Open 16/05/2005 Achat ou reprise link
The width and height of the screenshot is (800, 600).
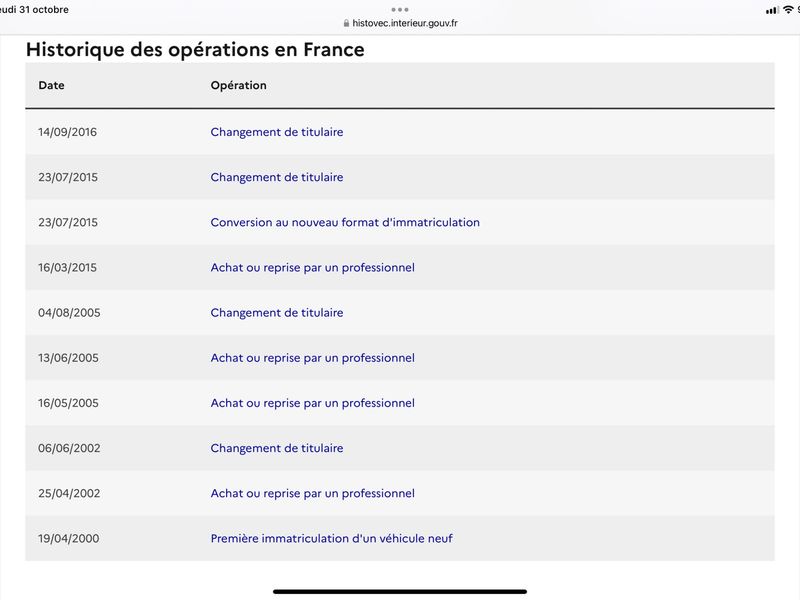(312, 403)
